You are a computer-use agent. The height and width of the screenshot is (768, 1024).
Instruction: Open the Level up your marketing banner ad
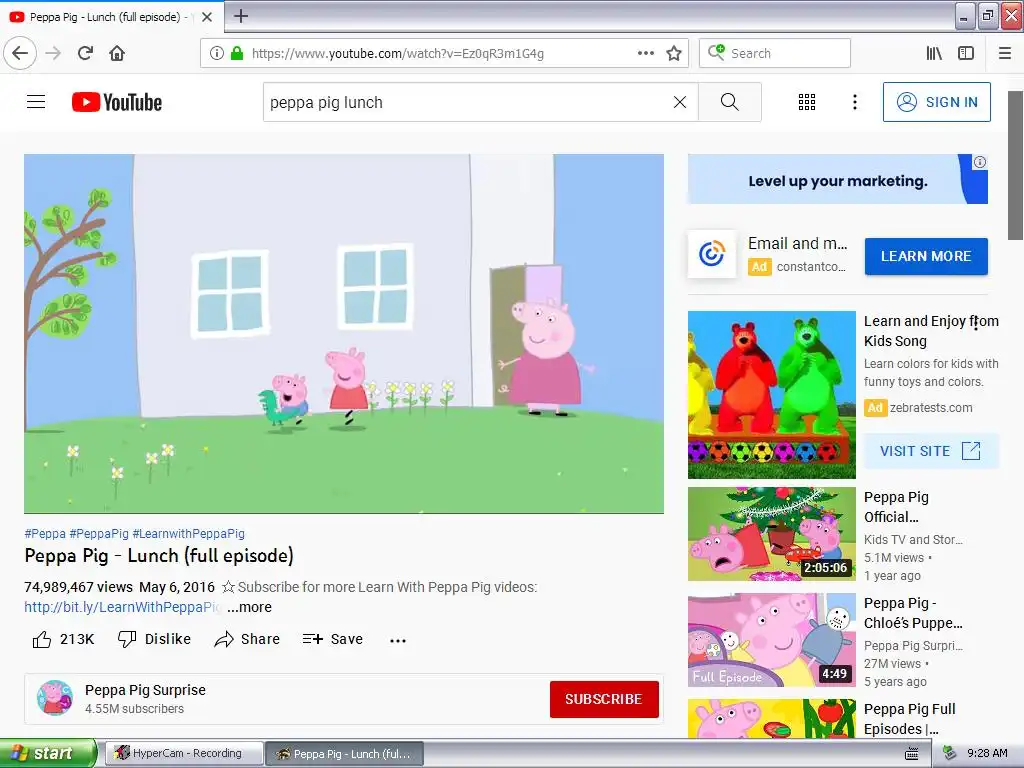point(838,179)
